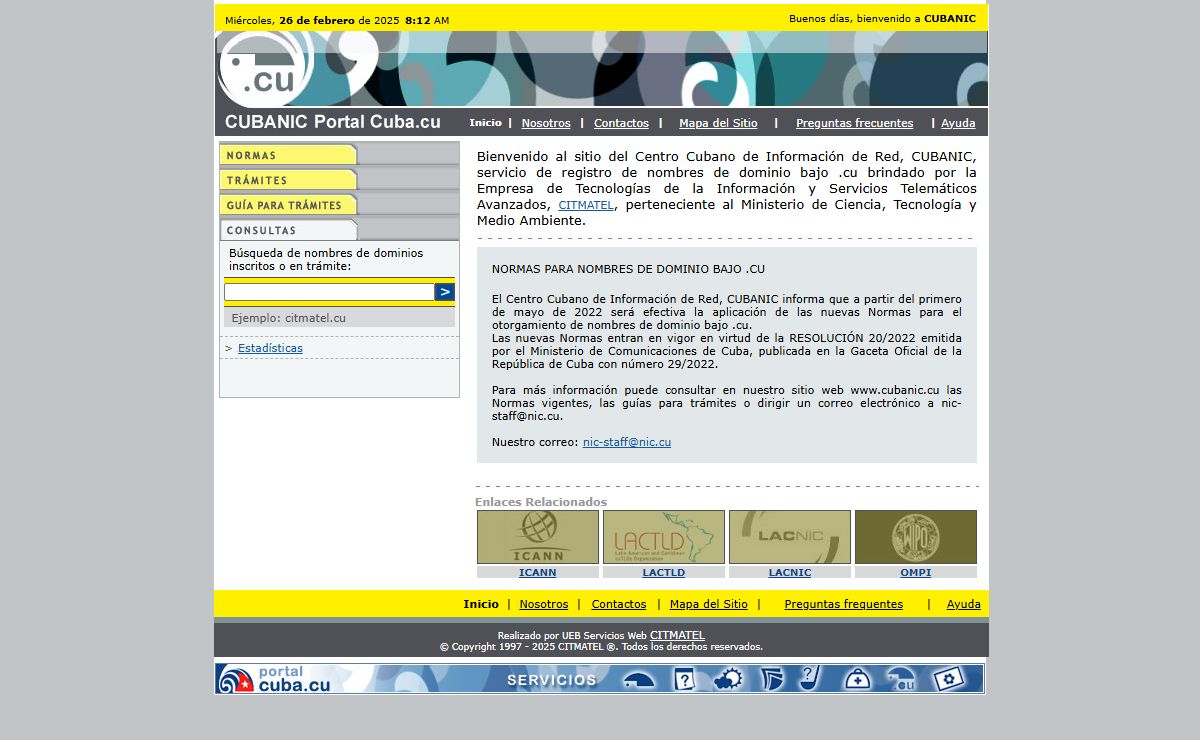The image size is (1200, 740).
Task: Click the 'Enlaces Relacionados' heading
Action: [x=541, y=502]
